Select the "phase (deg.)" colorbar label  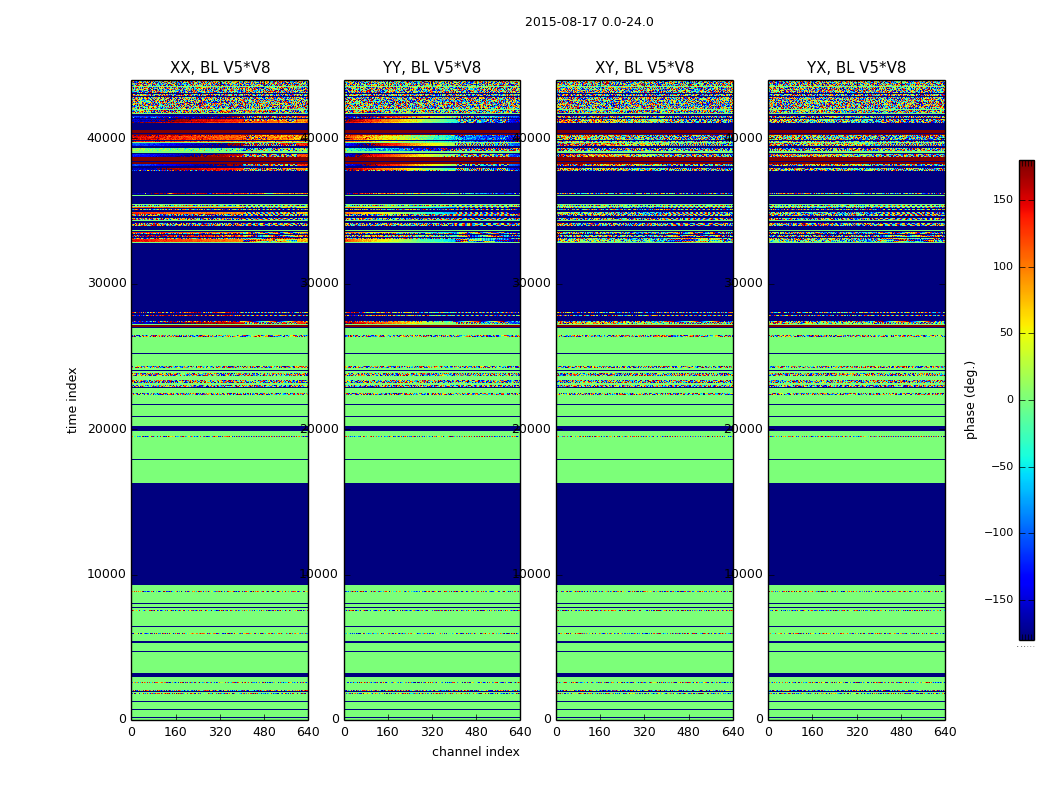coord(970,400)
